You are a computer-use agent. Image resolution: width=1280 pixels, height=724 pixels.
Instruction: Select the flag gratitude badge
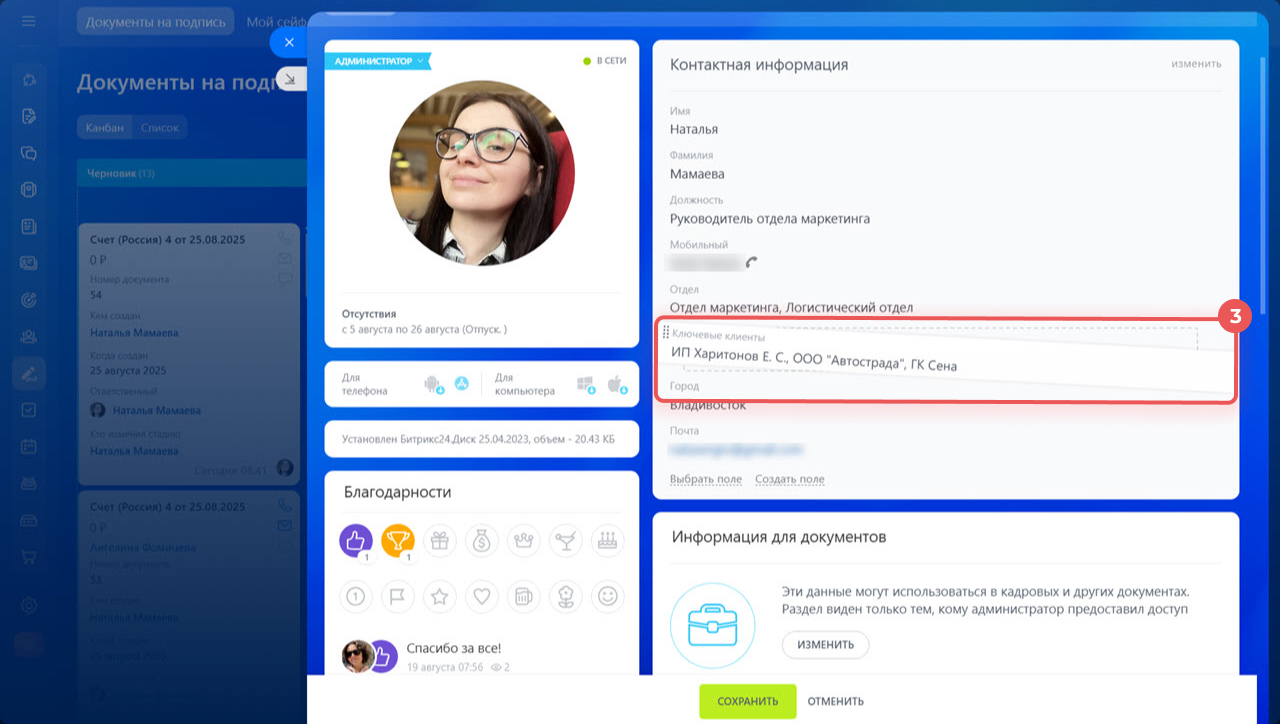pos(398,597)
